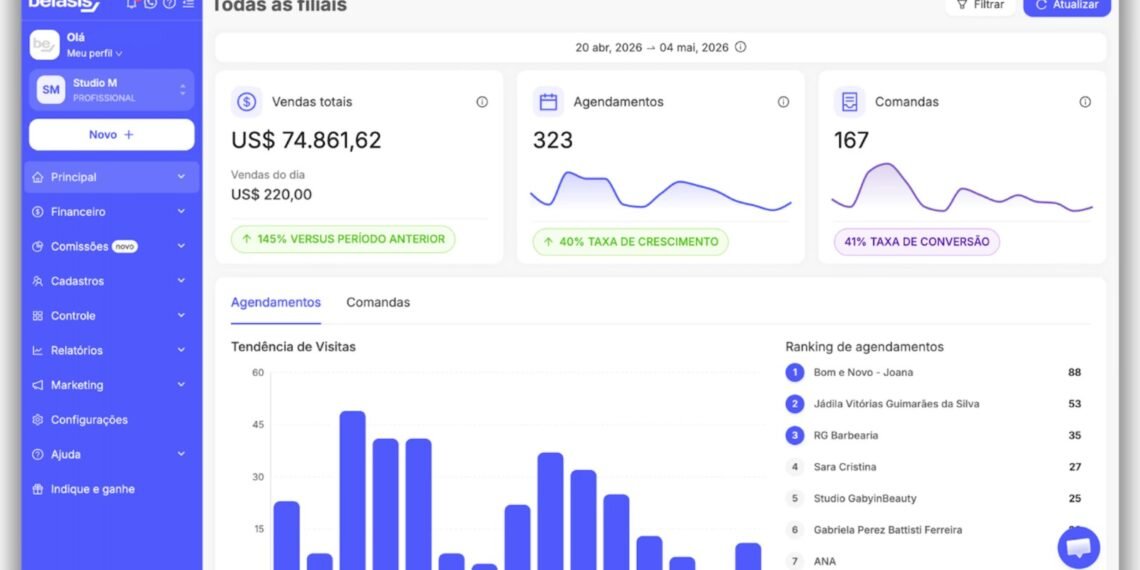Open the Studio M branch selector arrows
1140x570 pixels.
[x=182, y=89]
